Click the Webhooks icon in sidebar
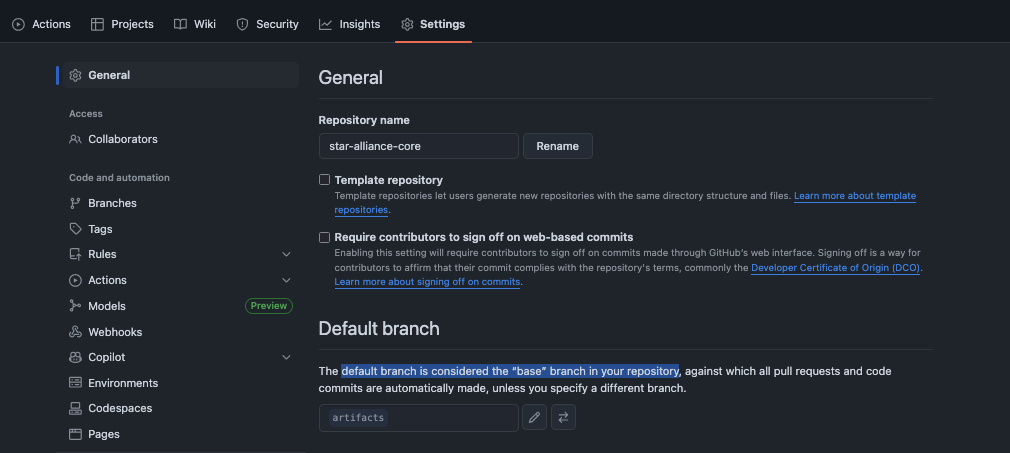 (x=75, y=332)
